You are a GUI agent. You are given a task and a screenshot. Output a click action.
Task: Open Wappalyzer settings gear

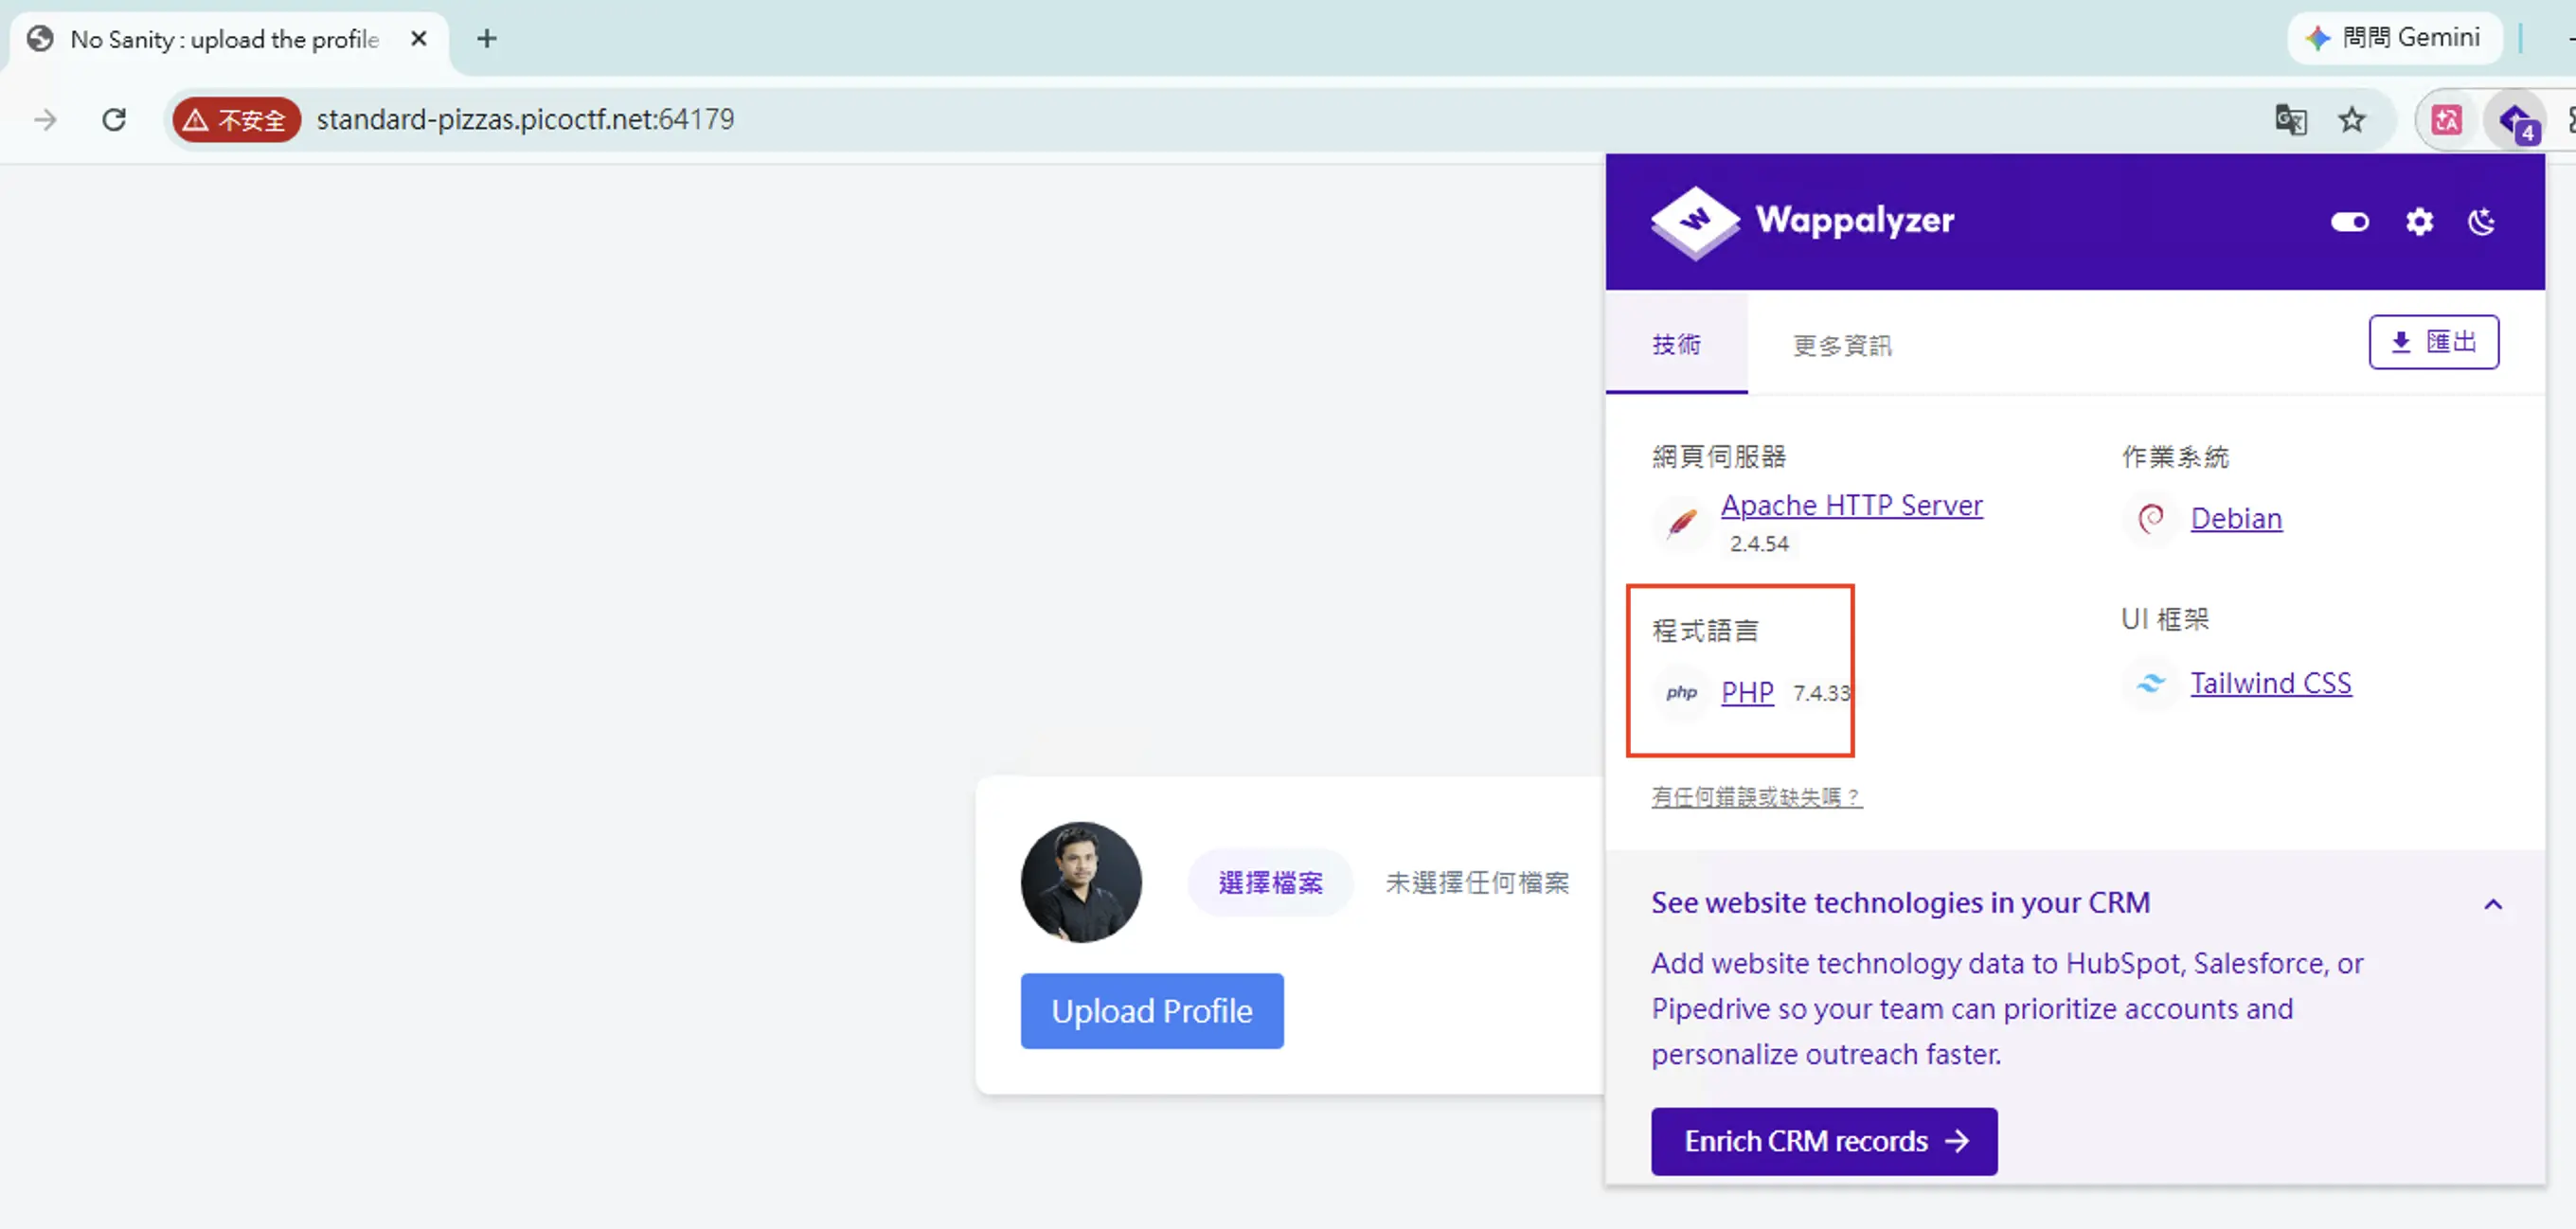[x=2418, y=221]
